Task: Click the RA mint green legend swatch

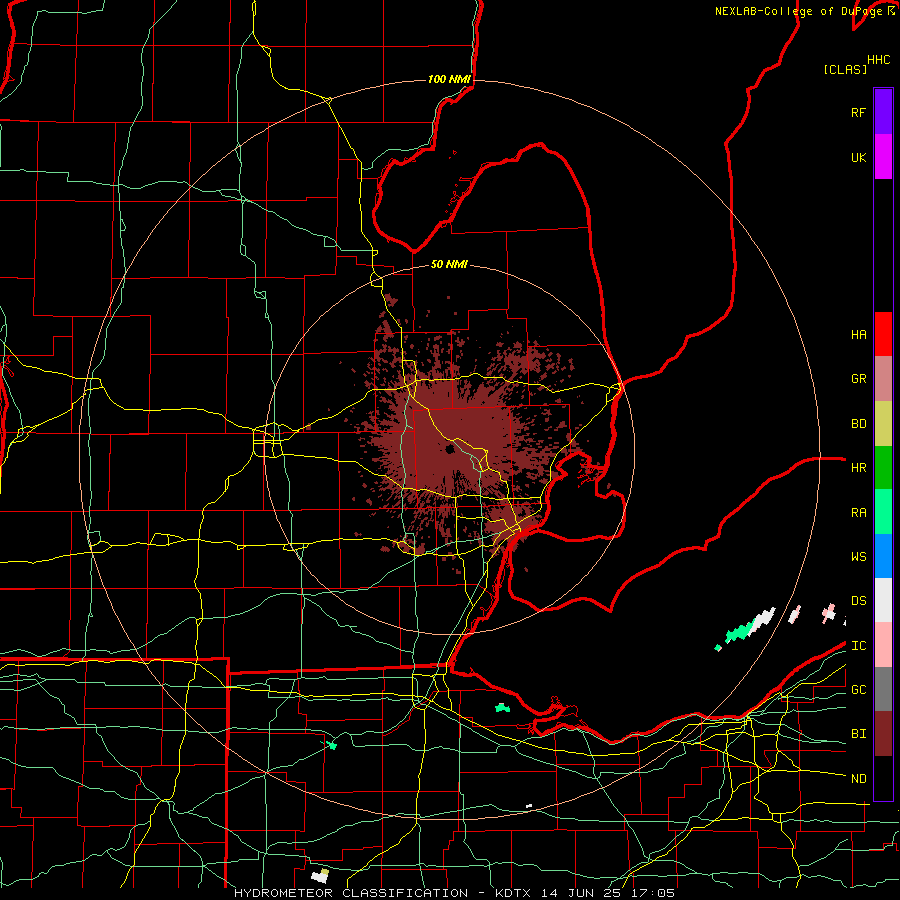Action: pos(883,512)
